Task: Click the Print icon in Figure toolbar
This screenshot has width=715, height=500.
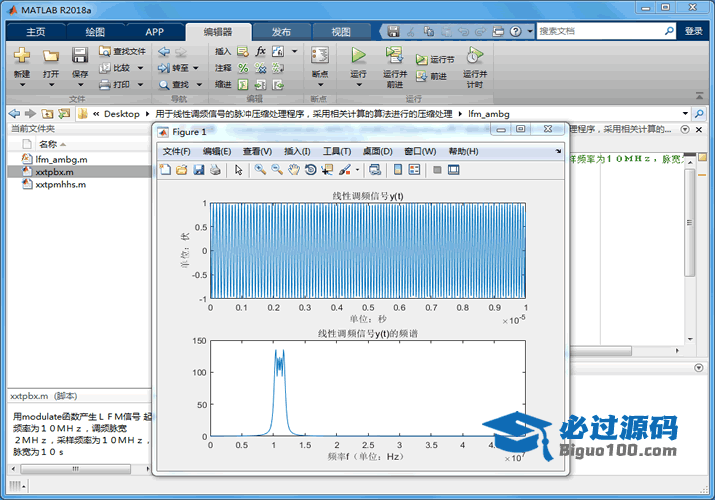Action: coord(215,170)
